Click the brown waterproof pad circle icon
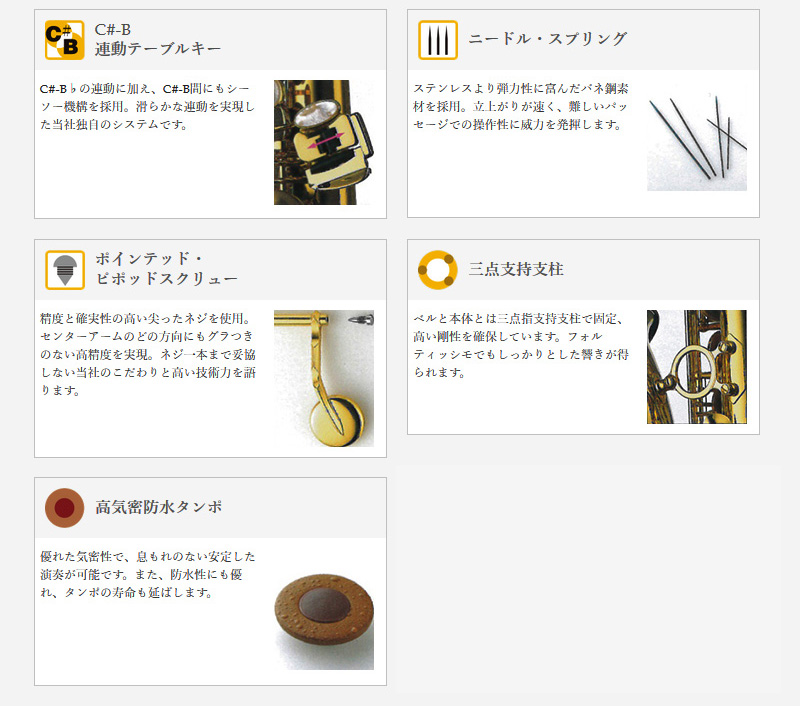The height and width of the screenshot is (706, 800). click(64, 508)
